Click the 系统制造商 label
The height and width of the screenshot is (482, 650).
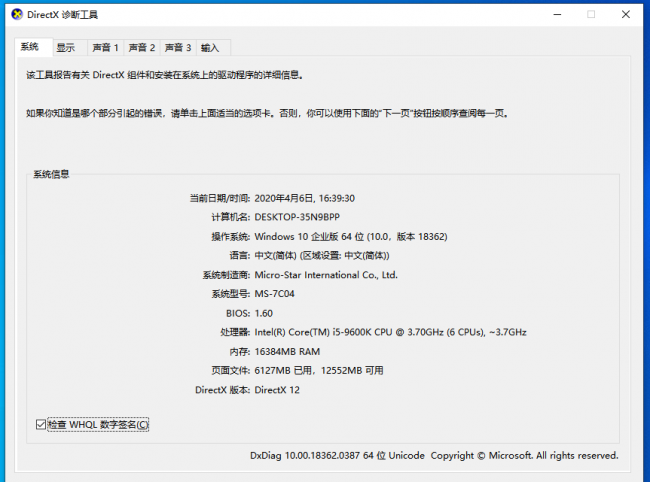226,275
